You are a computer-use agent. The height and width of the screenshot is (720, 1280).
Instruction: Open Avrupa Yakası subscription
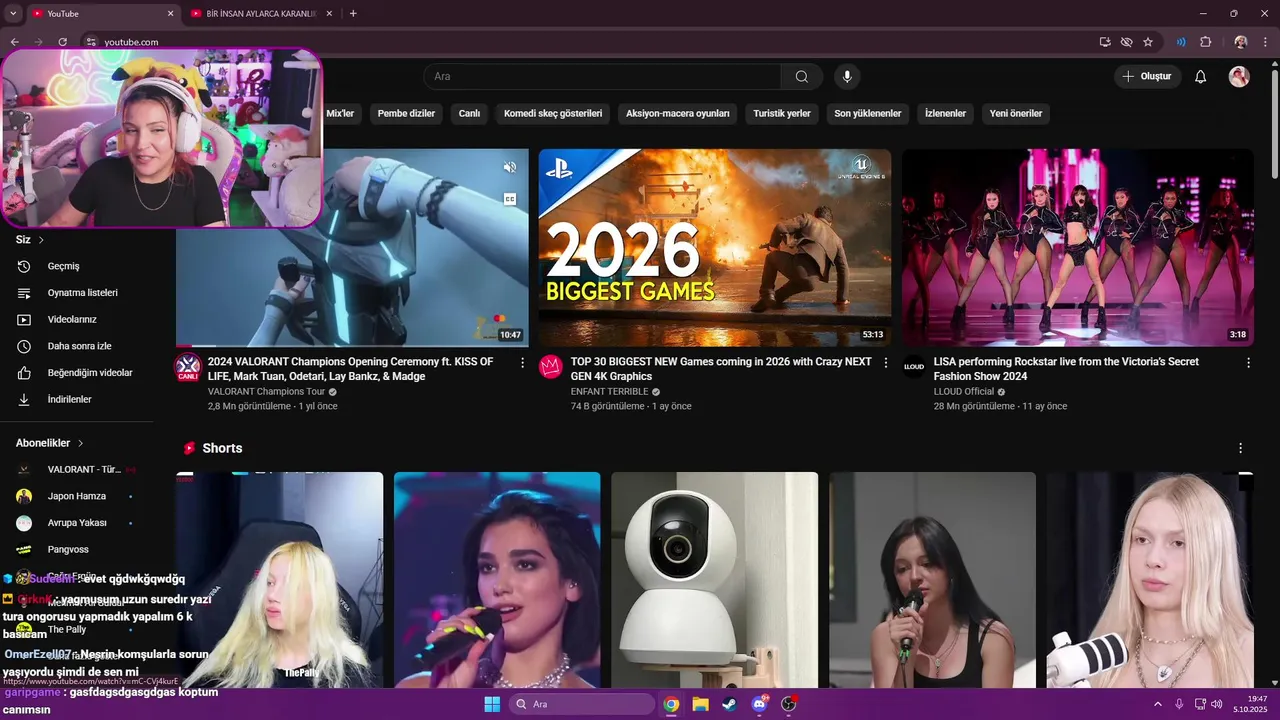pos(75,523)
